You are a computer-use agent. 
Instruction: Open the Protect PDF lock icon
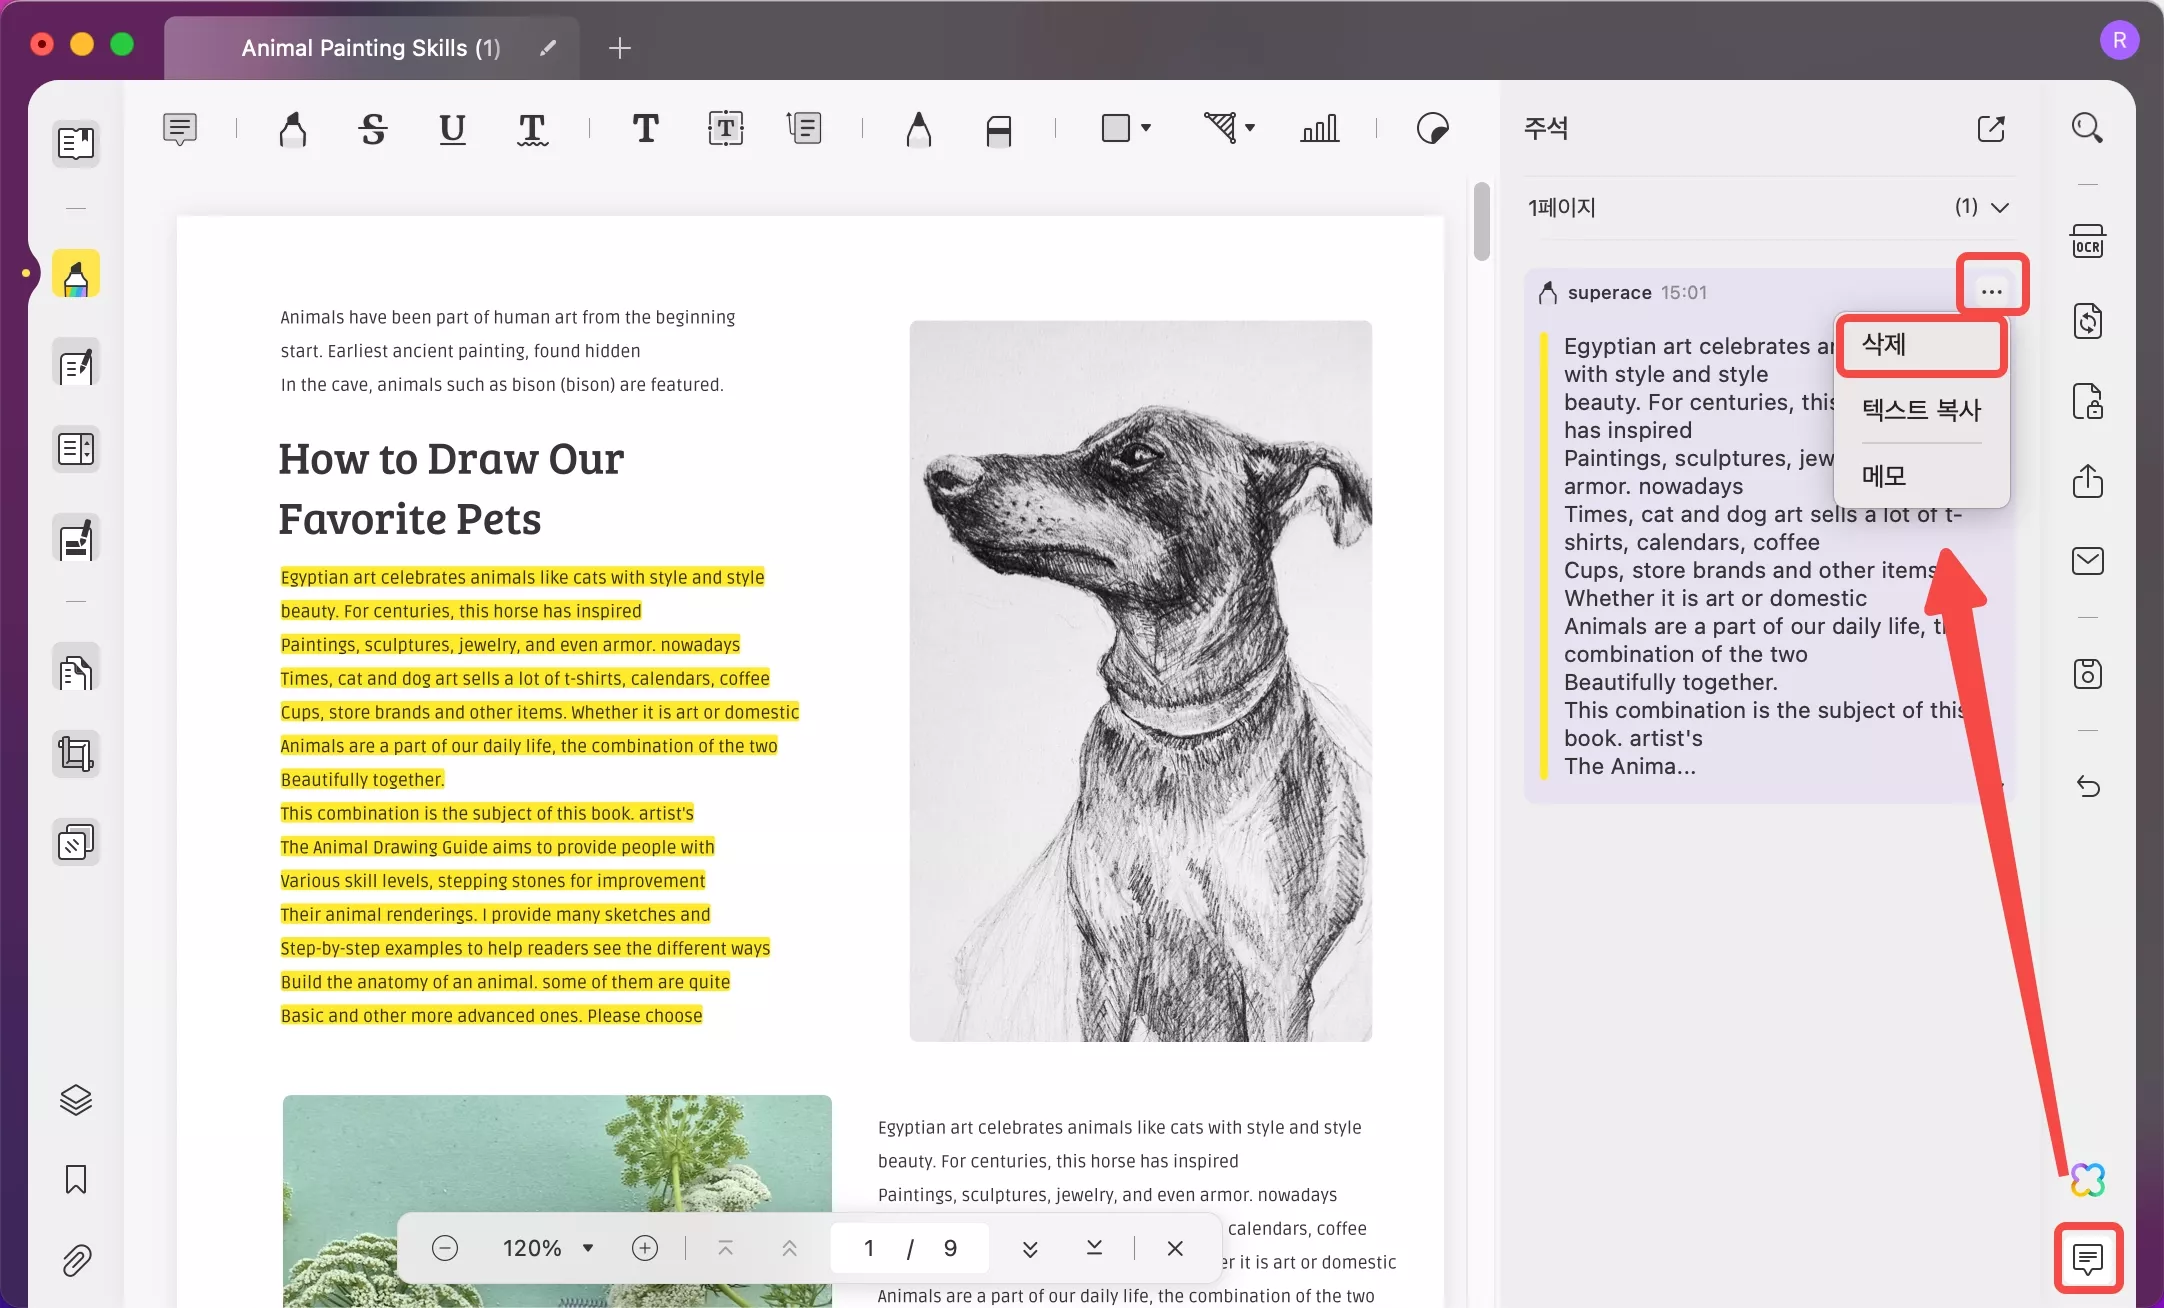point(2087,401)
